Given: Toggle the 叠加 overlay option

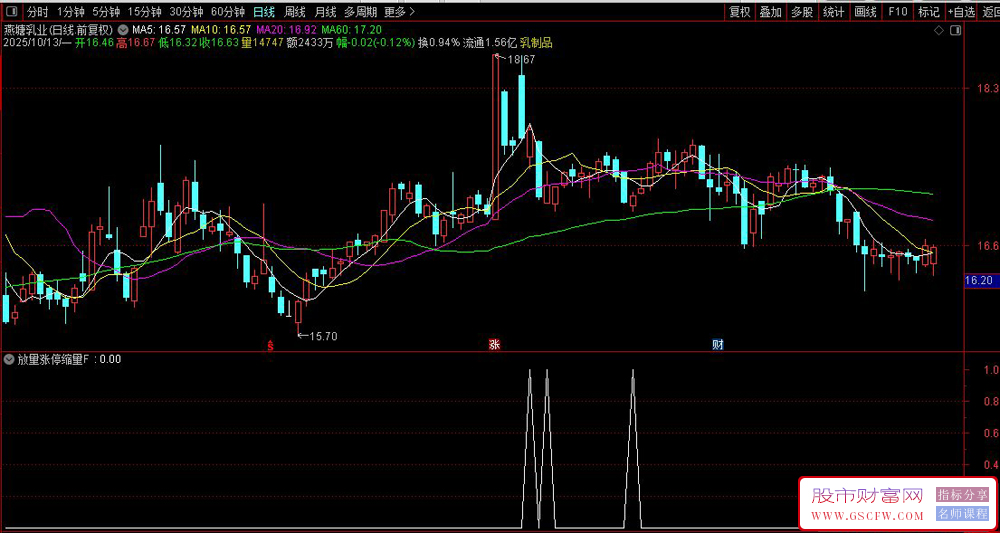Looking at the screenshot, I should pyautogui.click(x=770, y=12).
